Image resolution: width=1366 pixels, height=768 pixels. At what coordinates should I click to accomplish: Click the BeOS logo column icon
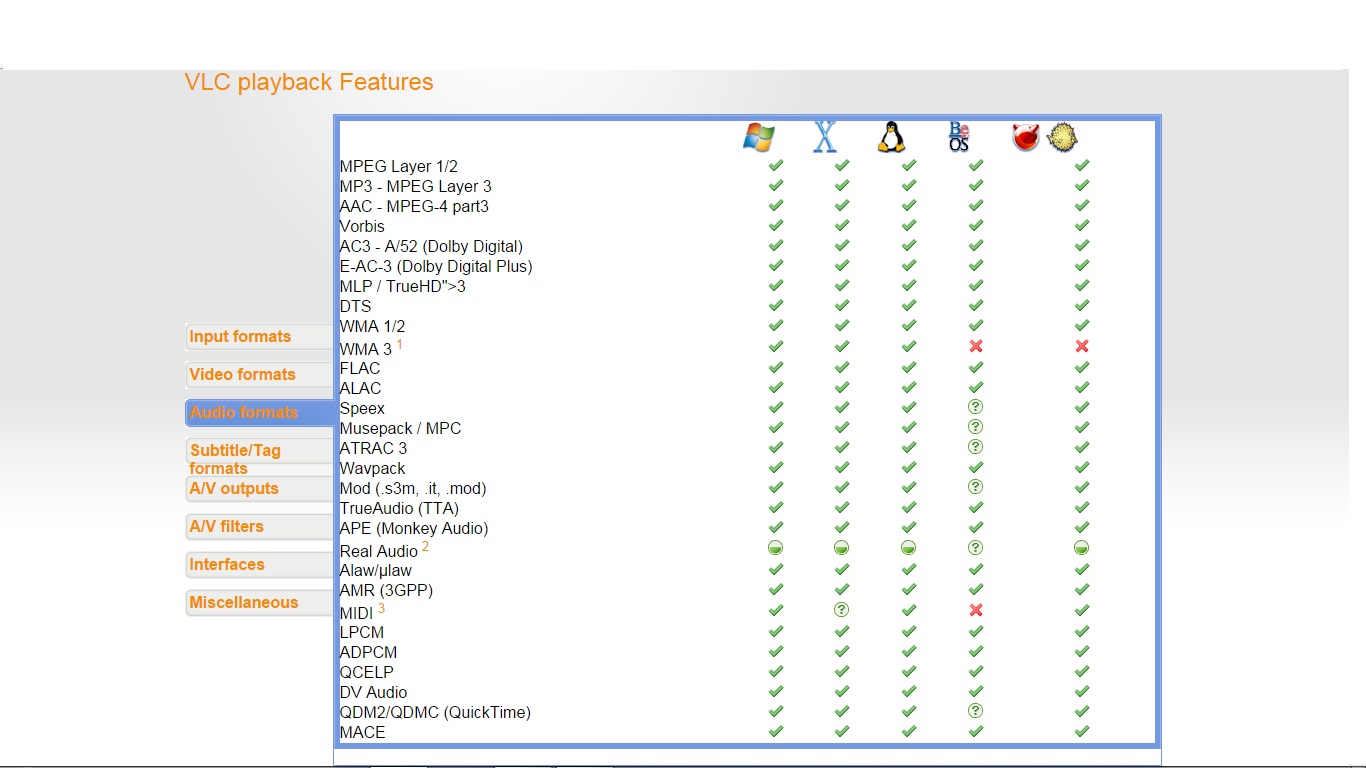point(959,137)
